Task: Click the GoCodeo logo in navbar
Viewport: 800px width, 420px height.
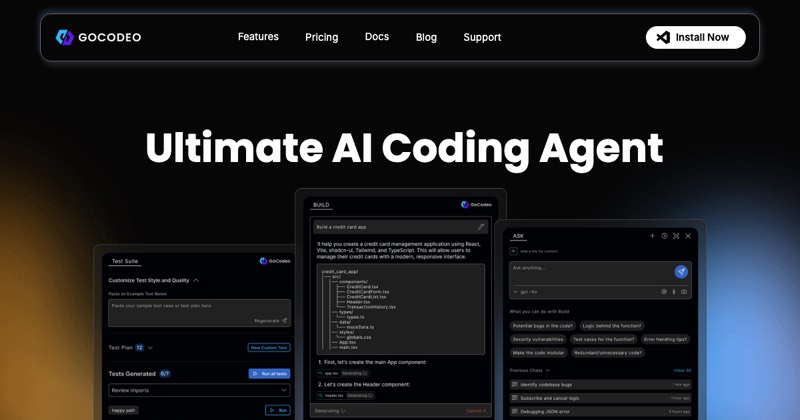Action: 98,37
